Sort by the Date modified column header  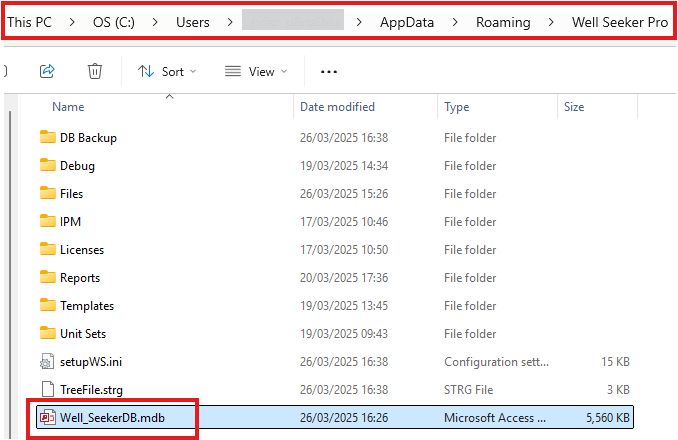coord(337,107)
